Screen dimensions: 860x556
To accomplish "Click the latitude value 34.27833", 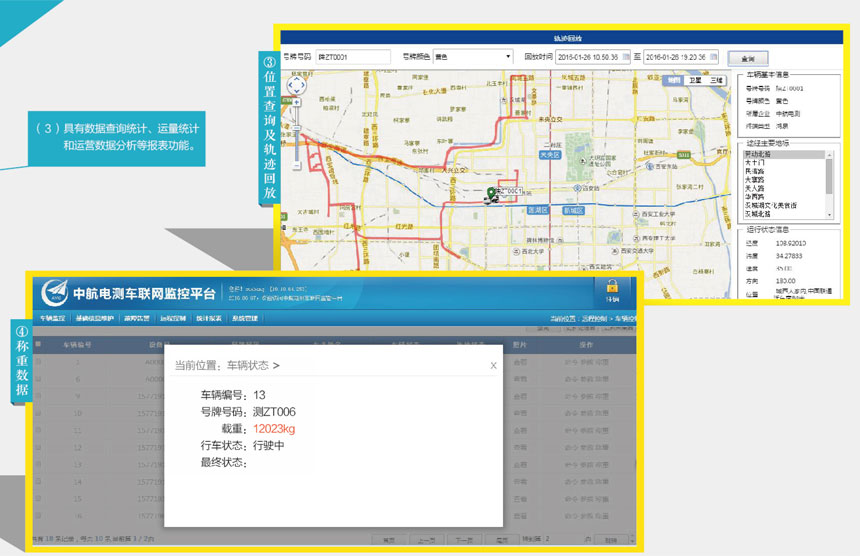I will click(789, 256).
